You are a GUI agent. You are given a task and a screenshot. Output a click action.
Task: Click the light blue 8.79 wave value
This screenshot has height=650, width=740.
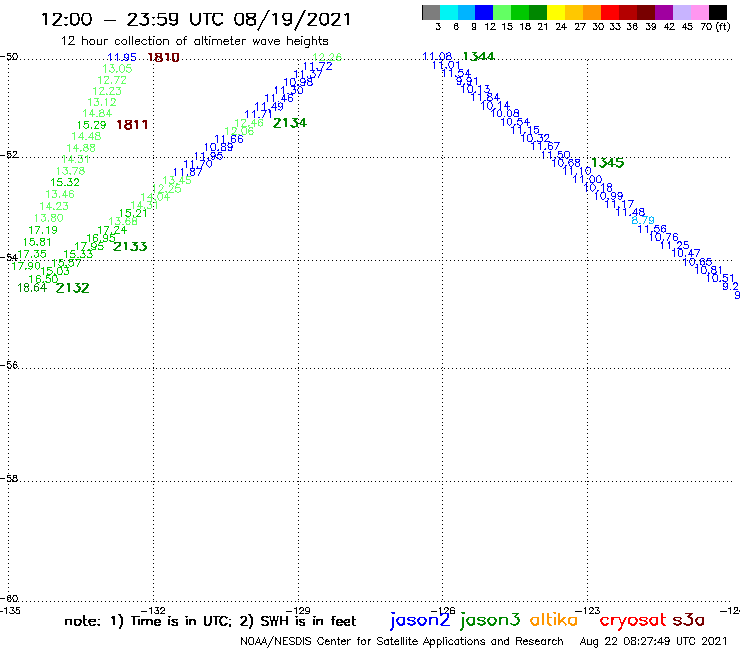(643, 220)
